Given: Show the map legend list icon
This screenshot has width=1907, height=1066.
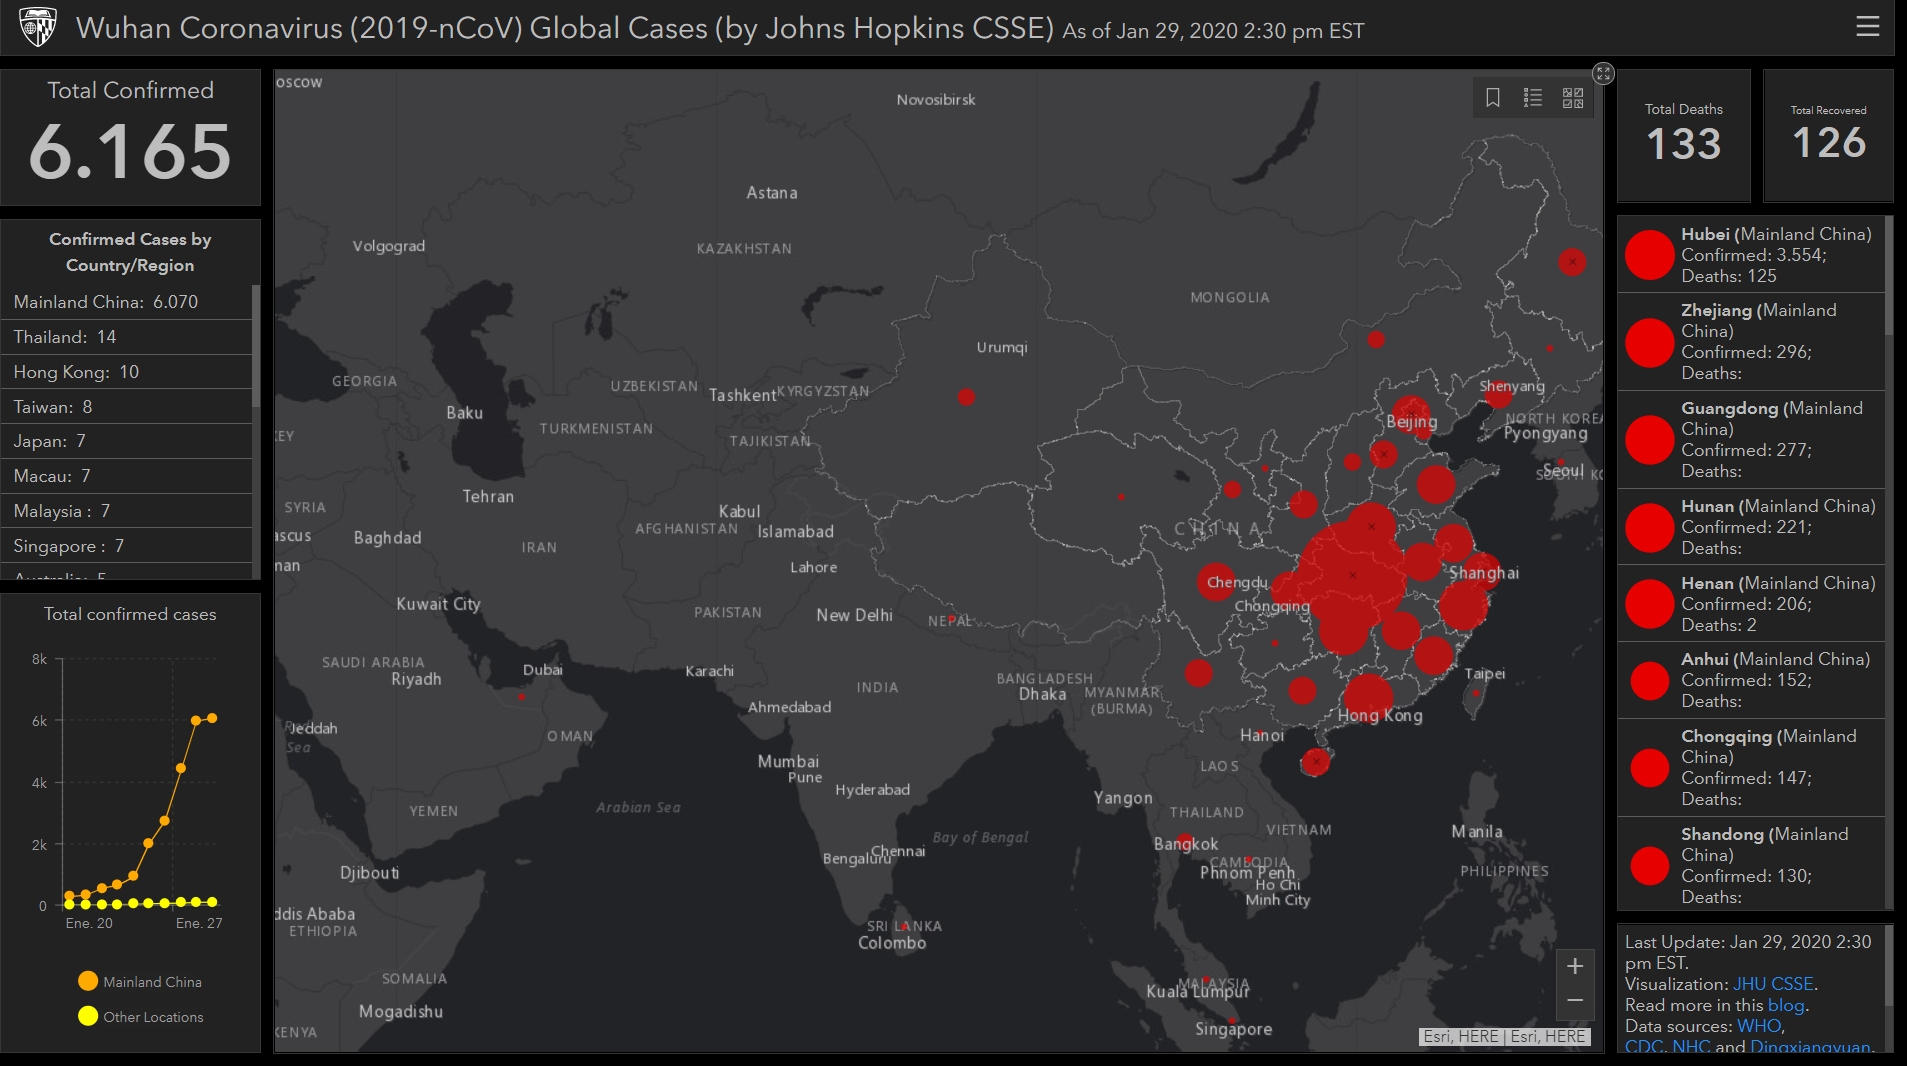Looking at the screenshot, I should pos(1533,97).
